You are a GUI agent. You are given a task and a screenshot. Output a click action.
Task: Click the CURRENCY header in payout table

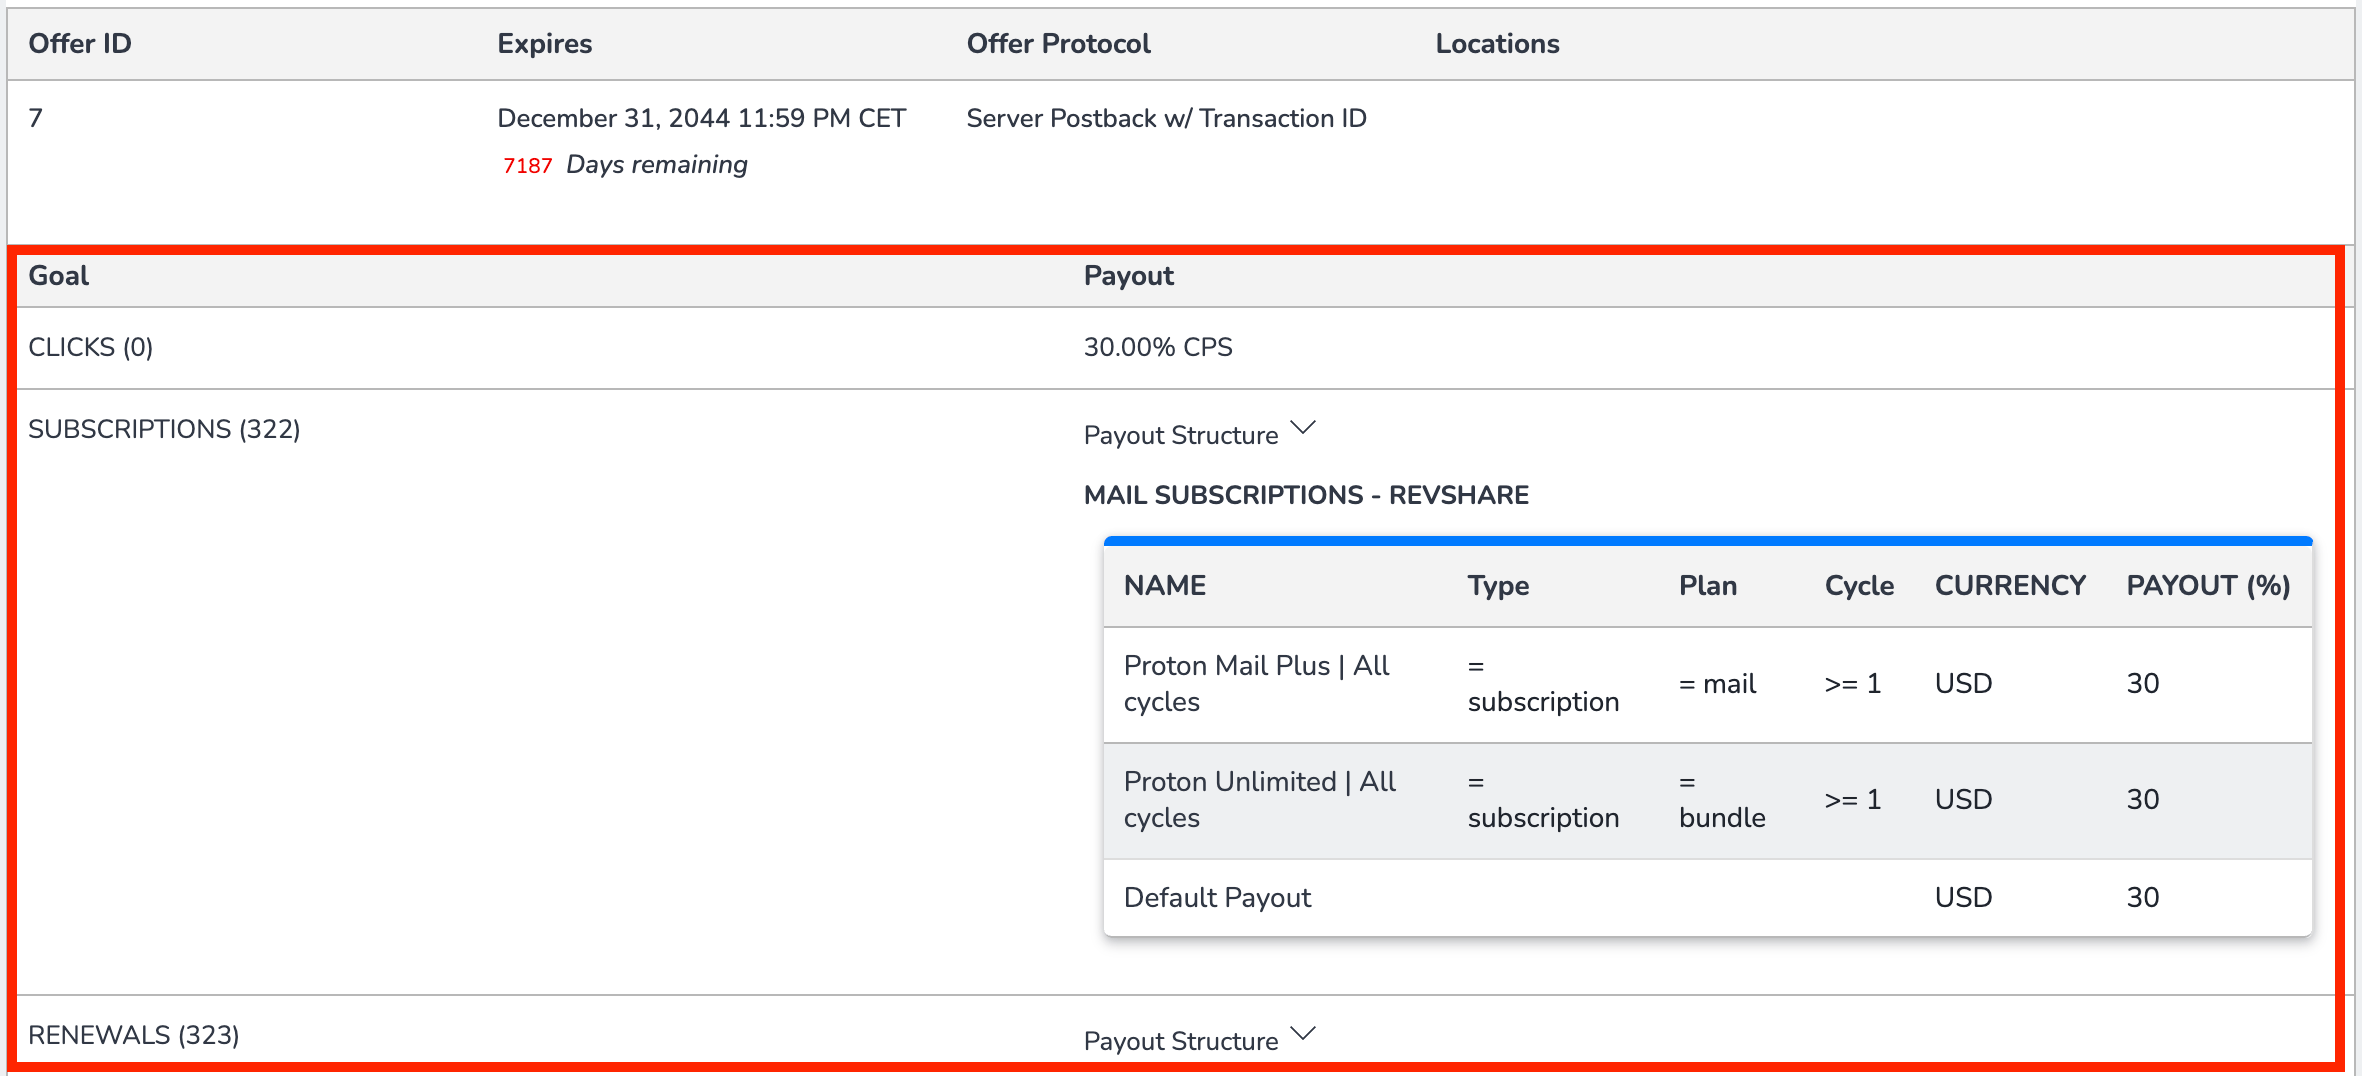(2010, 585)
